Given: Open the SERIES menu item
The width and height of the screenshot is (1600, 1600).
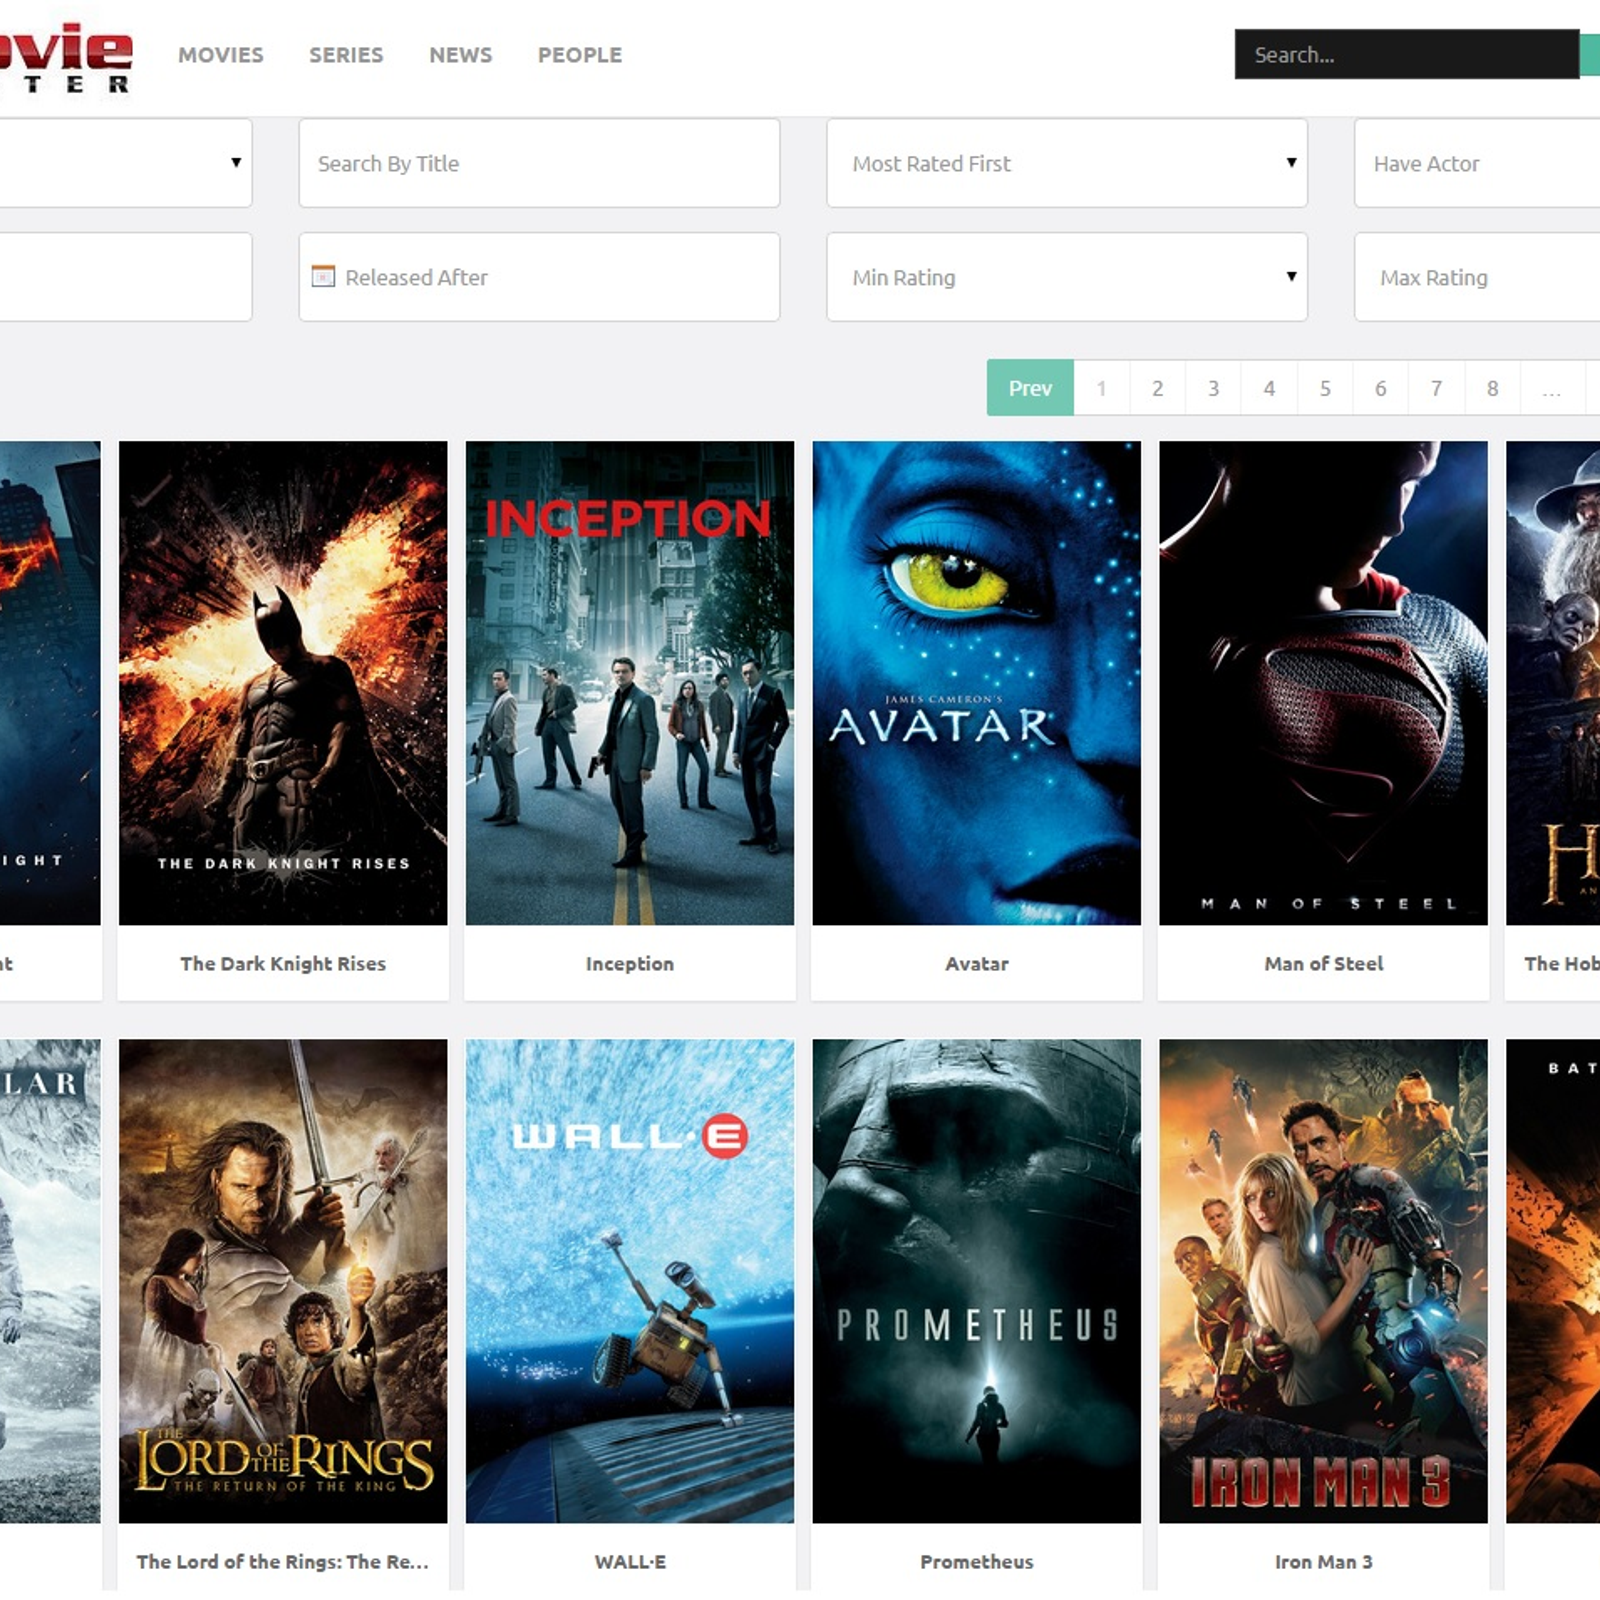Looking at the screenshot, I should click(346, 55).
